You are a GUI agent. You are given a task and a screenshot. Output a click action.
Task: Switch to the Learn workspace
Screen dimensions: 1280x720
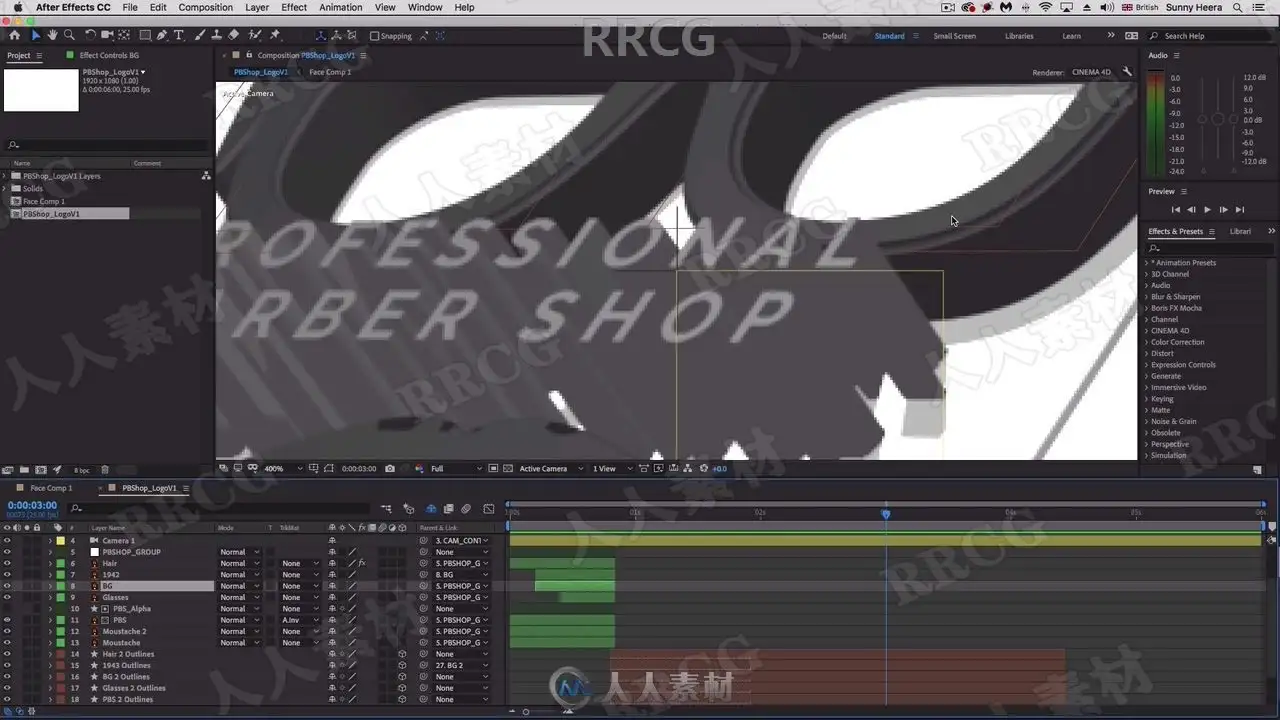tap(1071, 36)
